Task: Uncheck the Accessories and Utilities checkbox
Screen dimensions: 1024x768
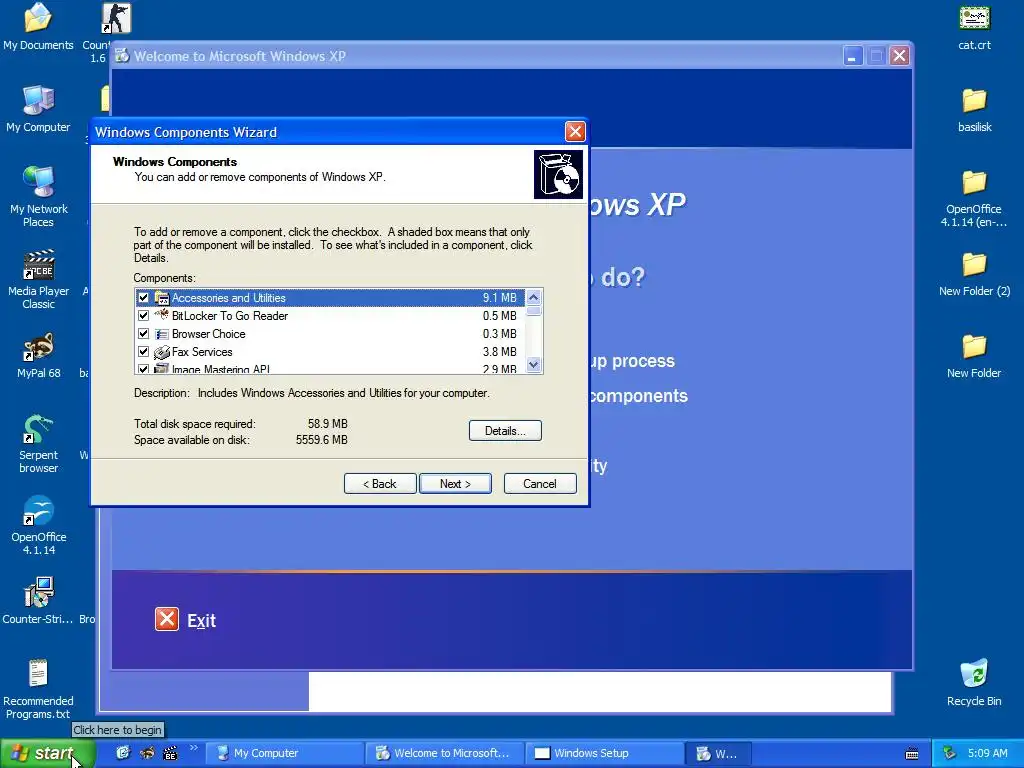Action: [143, 298]
